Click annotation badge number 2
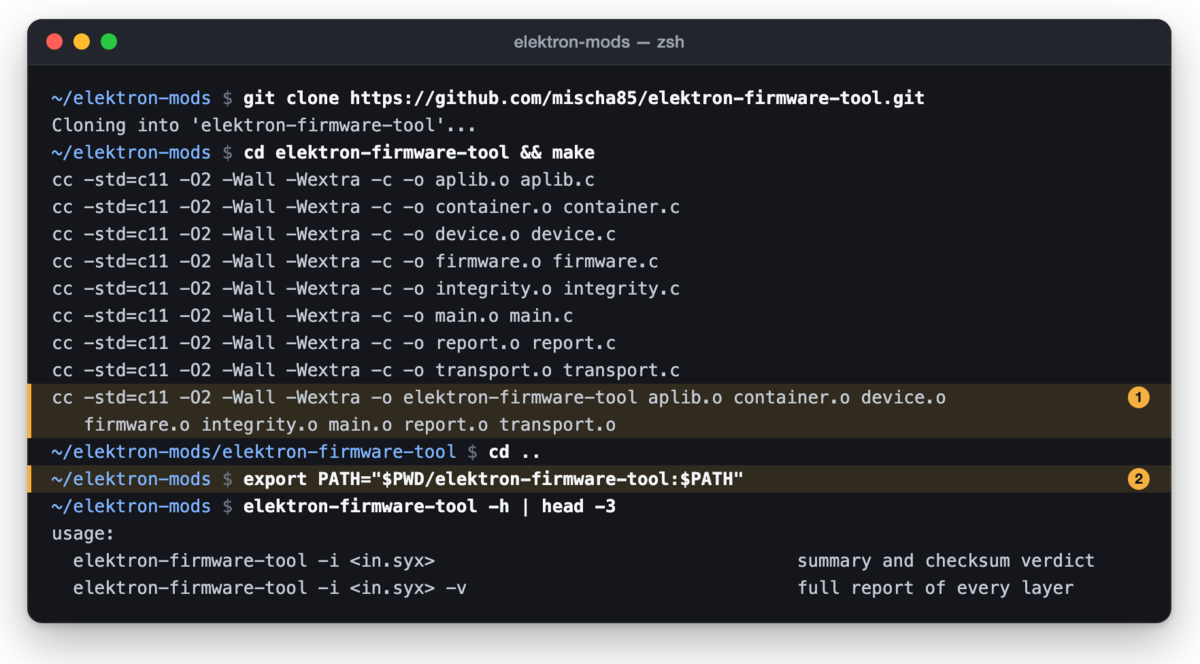Image resolution: width=1200 pixels, height=664 pixels. pyautogui.click(x=1138, y=479)
